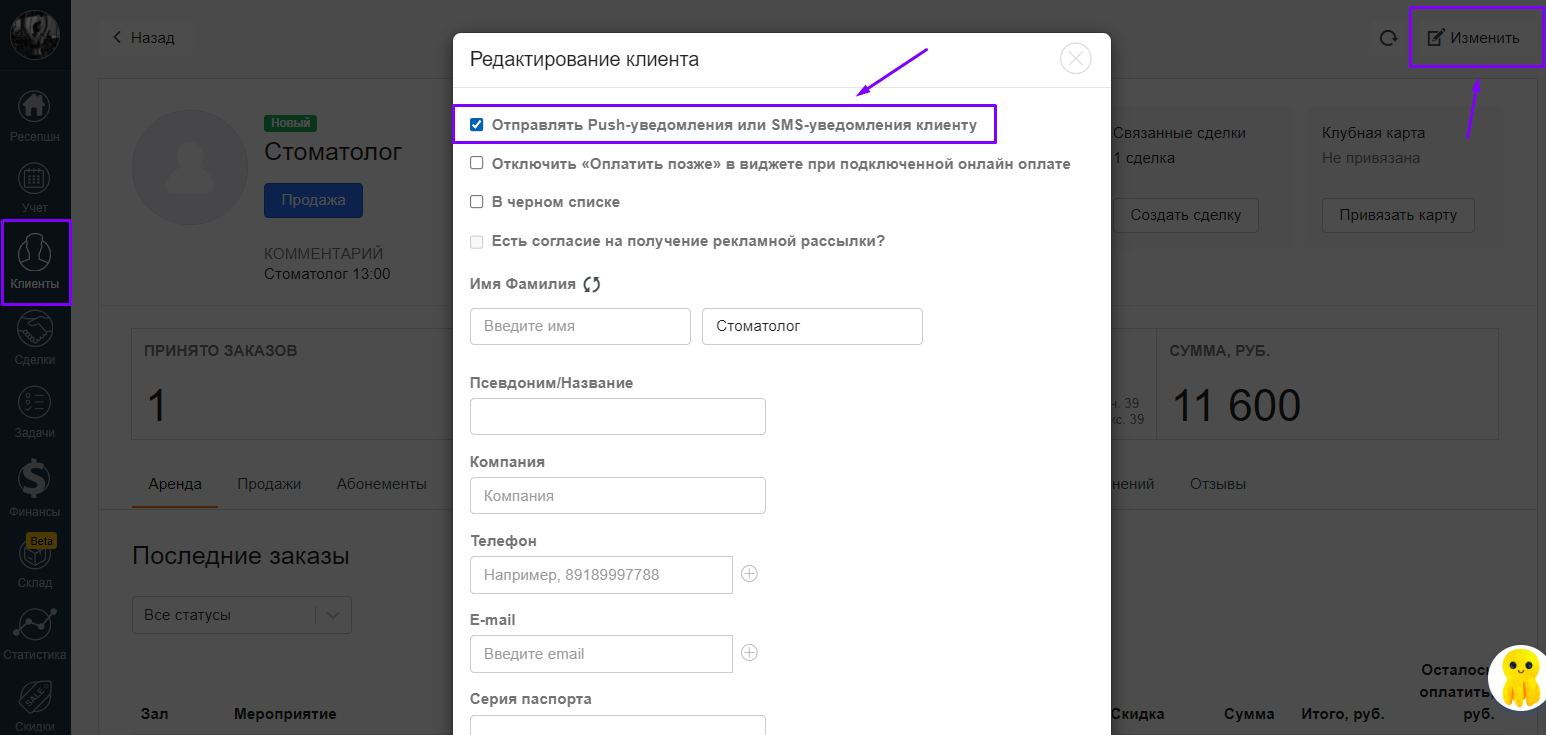Open the Сделки handshake icon
This screenshot has width=1546, height=735.
pos(35,328)
